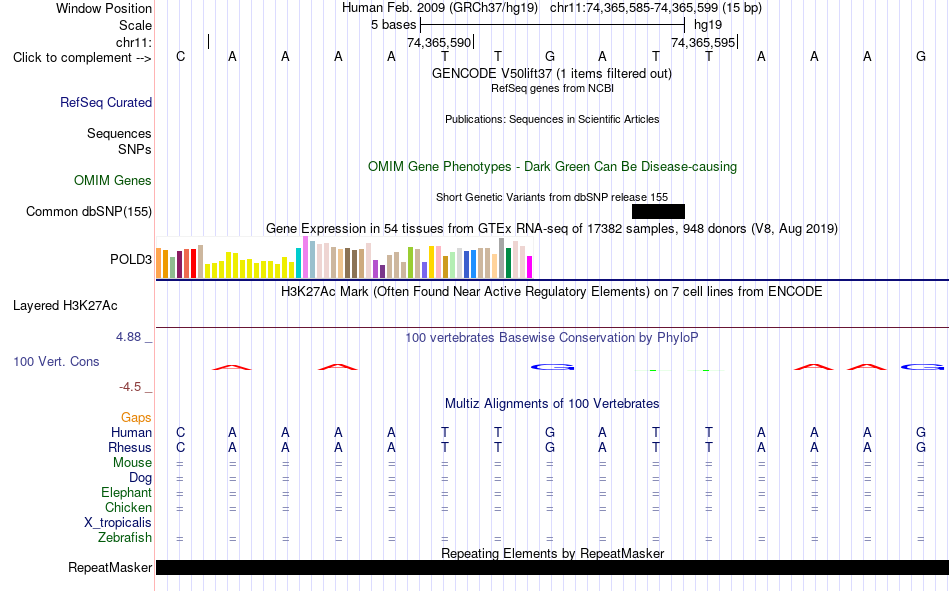
Task: Select the Zebrafish alignment row label
Action: 125,538
